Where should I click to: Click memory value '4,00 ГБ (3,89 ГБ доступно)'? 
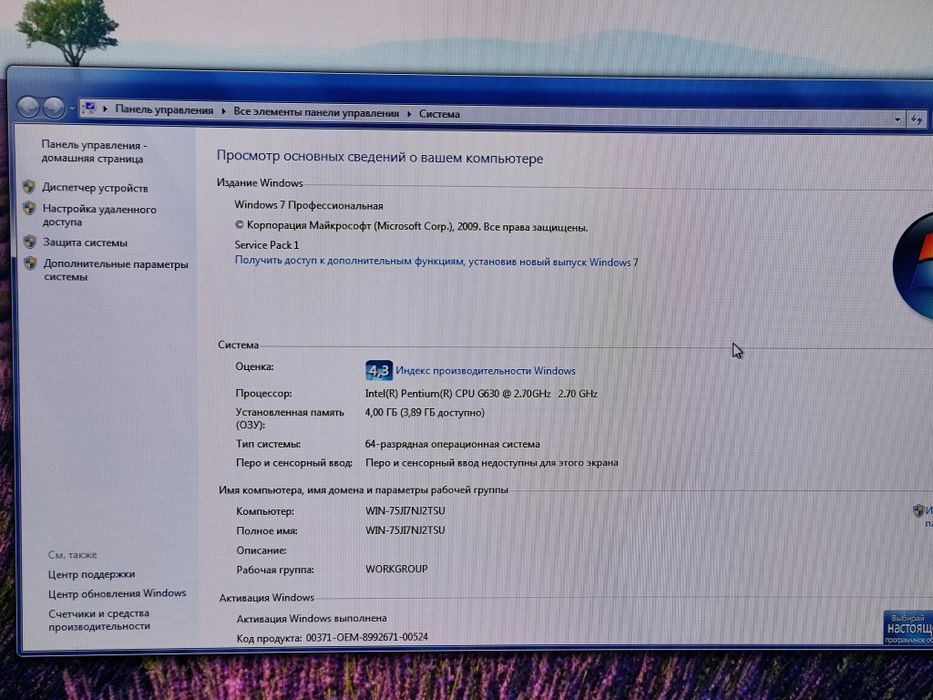coord(425,412)
